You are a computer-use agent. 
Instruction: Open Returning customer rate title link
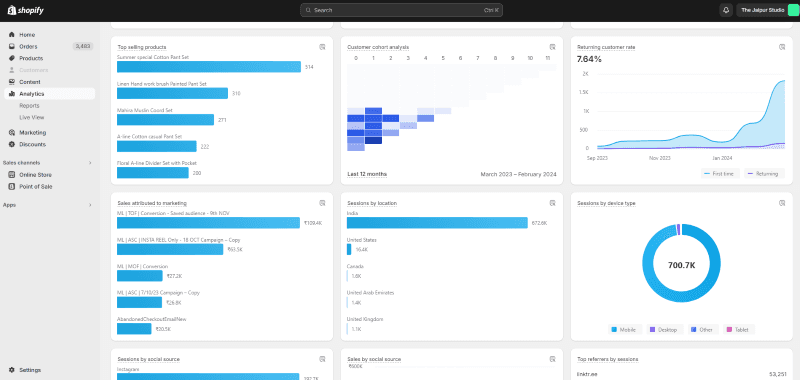click(x=606, y=47)
